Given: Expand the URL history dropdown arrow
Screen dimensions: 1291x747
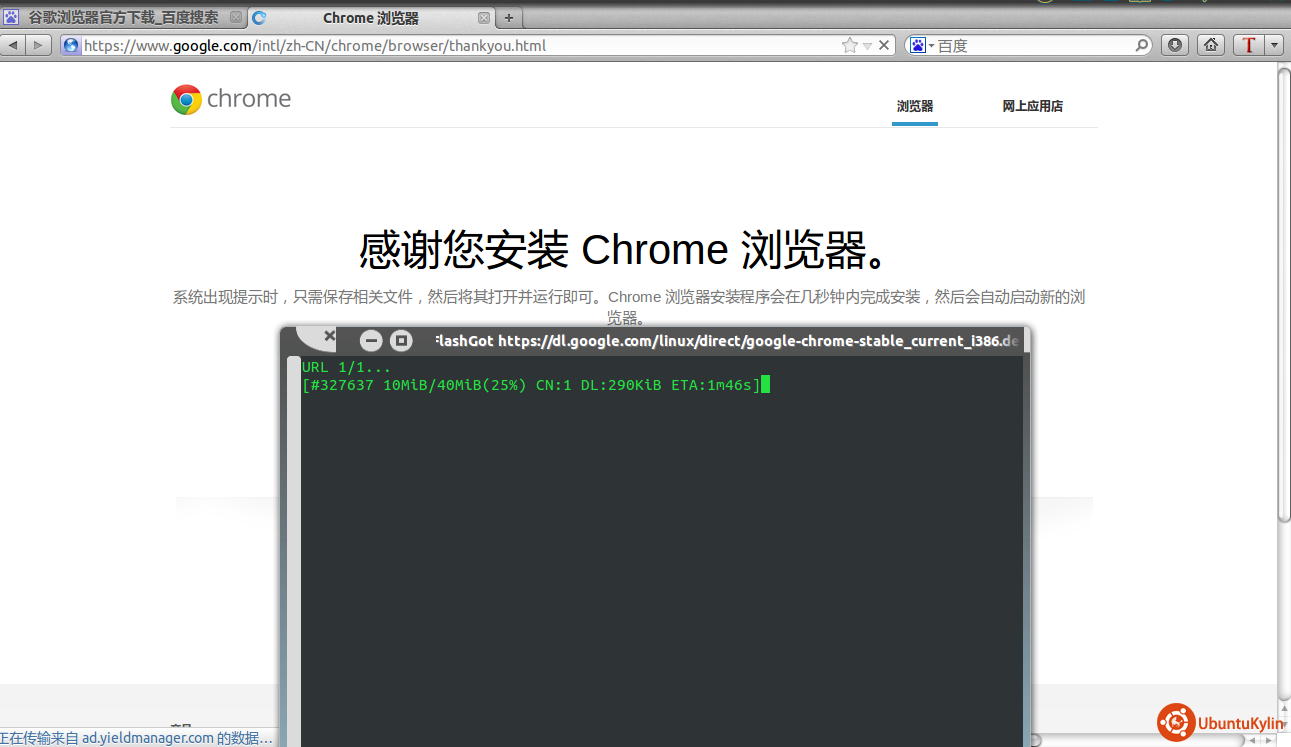Looking at the screenshot, I should click(x=867, y=45).
